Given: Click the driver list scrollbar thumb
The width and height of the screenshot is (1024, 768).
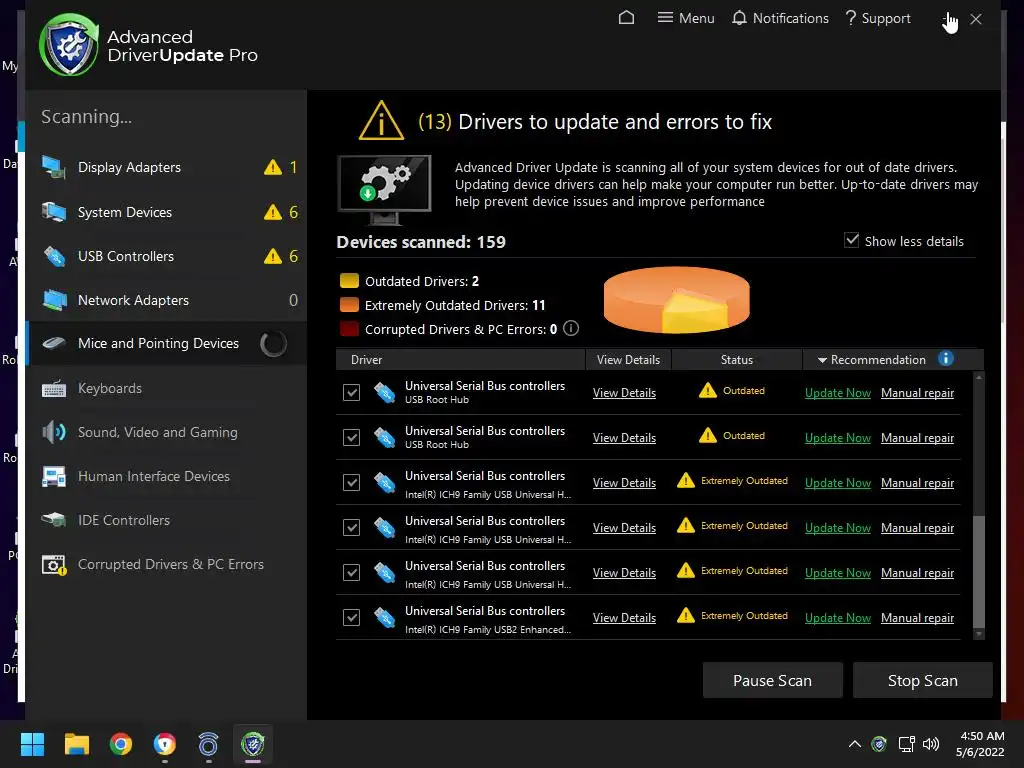Looking at the screenshot, I should tap(978, 572).
